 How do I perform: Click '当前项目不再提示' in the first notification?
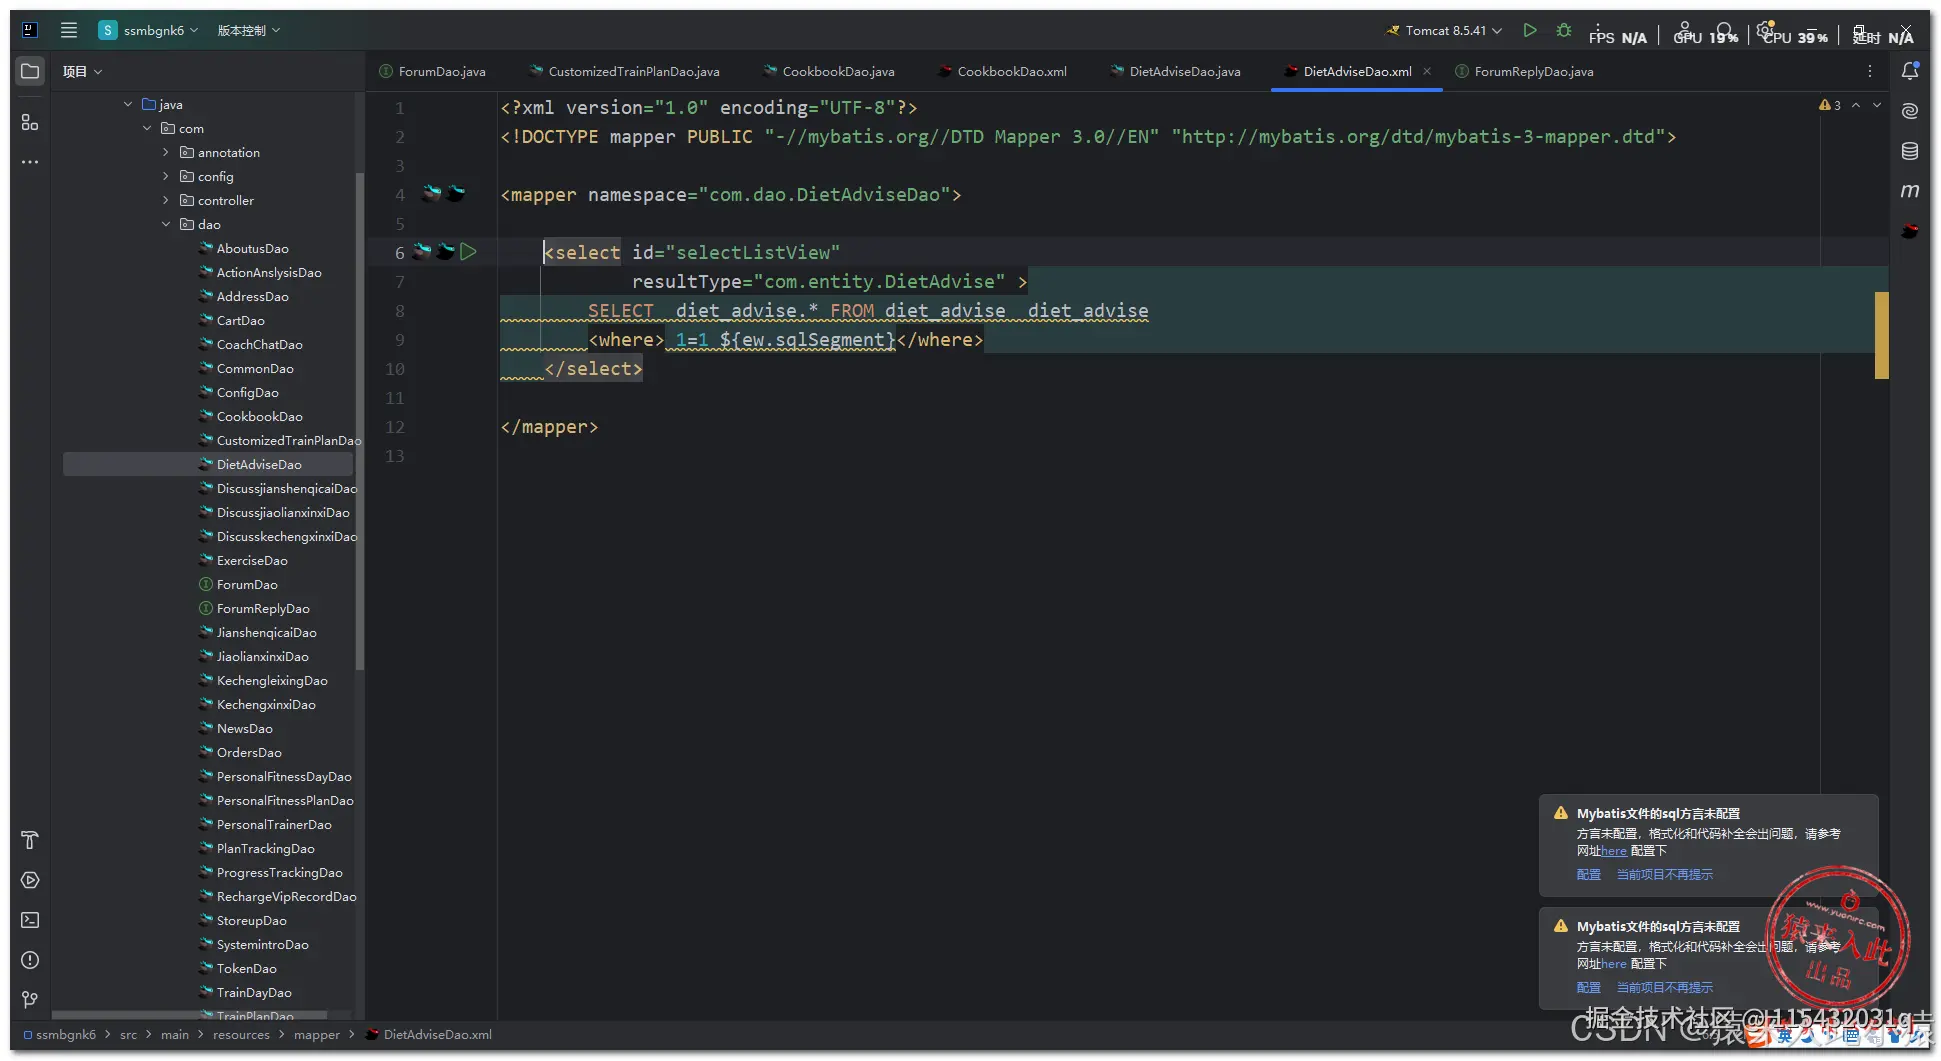click(x=1664, y=875)
